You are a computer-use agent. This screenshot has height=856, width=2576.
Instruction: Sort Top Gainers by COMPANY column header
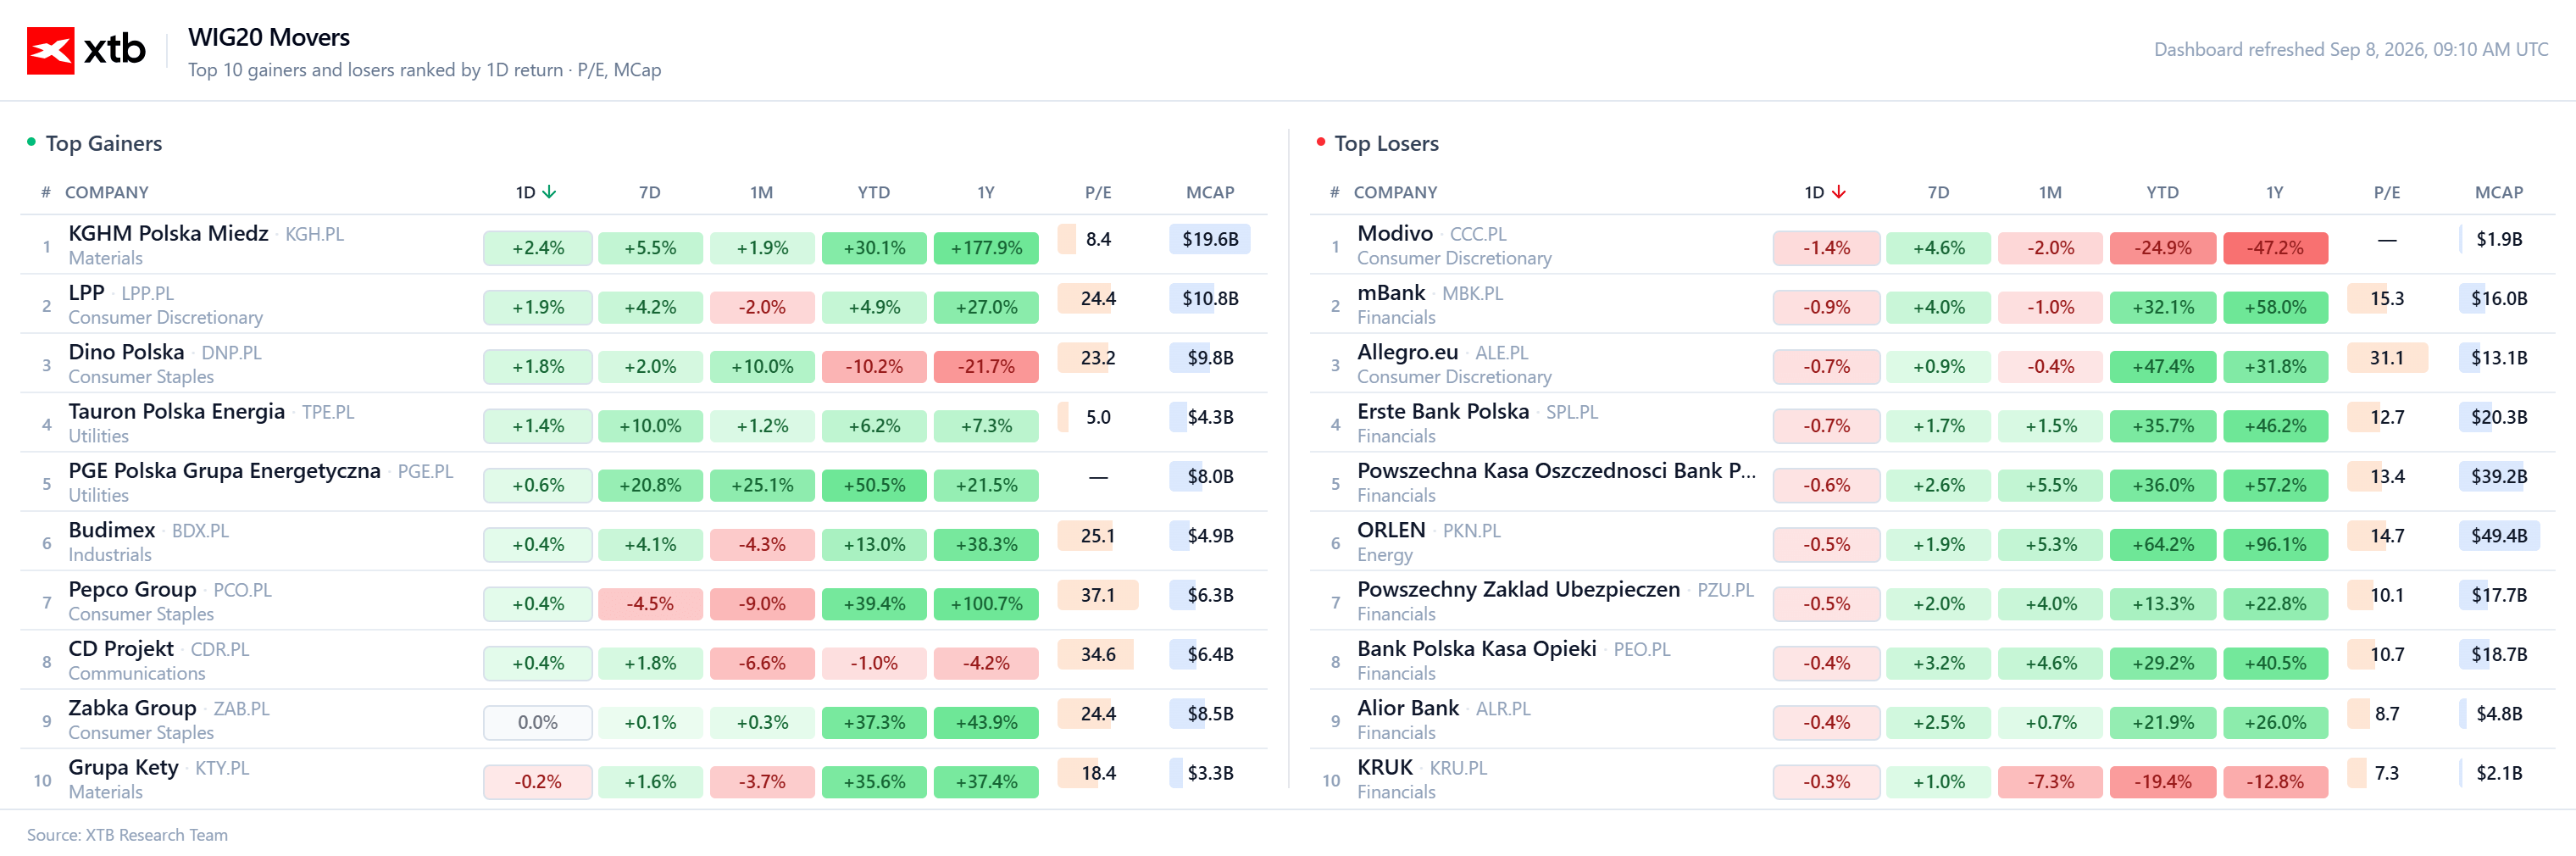click(x=106, y=192)
